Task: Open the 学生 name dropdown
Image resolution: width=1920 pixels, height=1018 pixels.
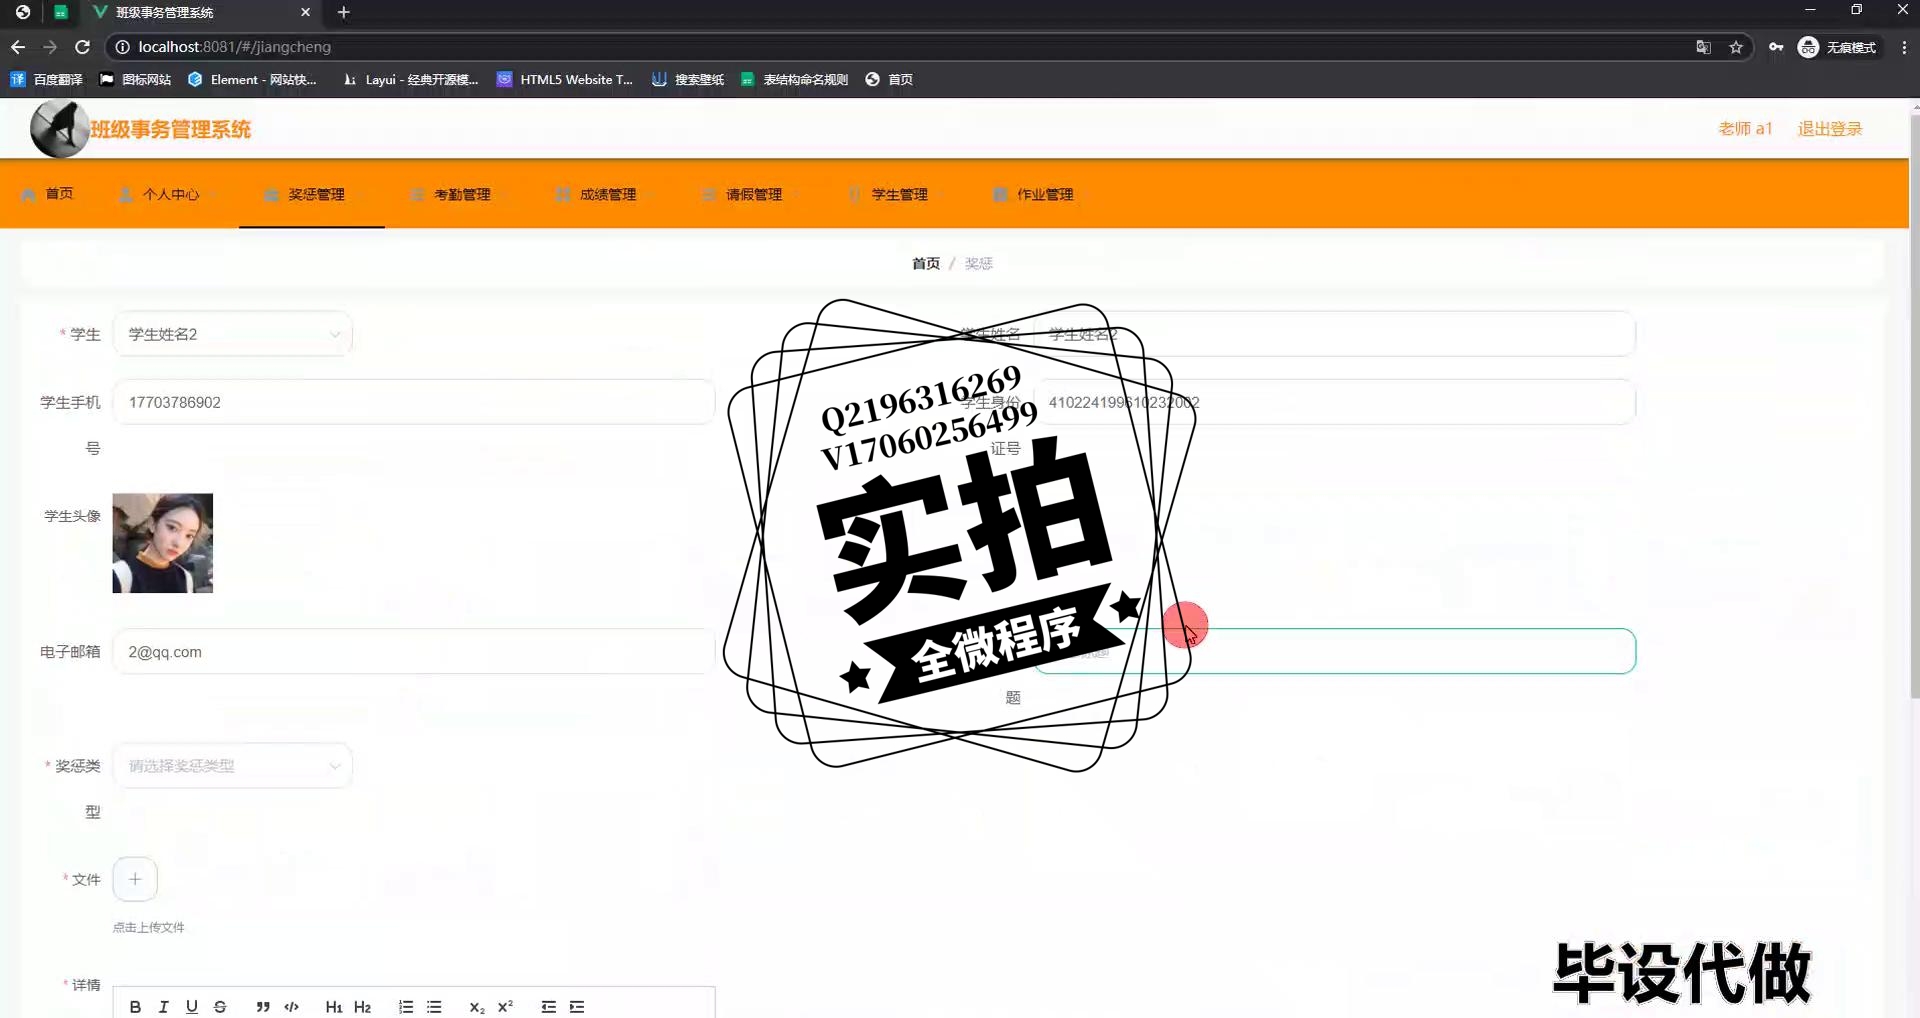Action: (232, 334)
